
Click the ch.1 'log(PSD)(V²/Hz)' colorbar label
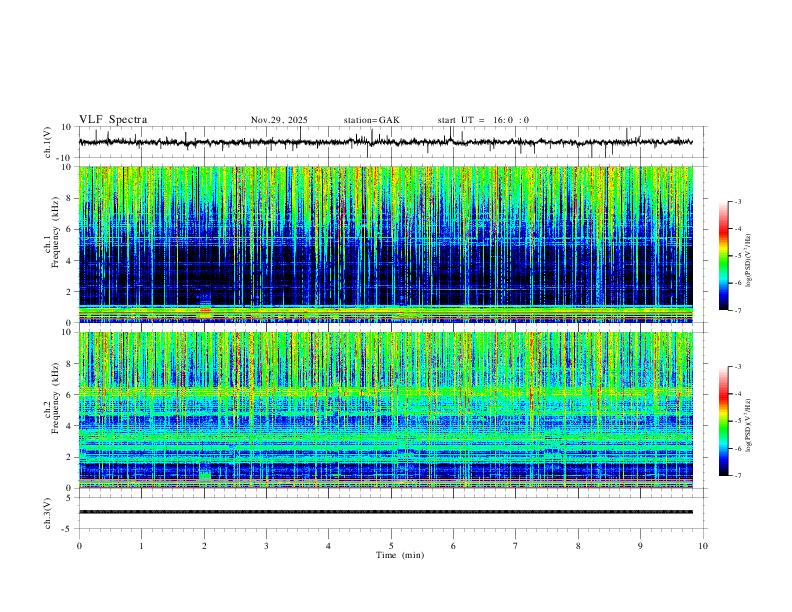[749, 261]
